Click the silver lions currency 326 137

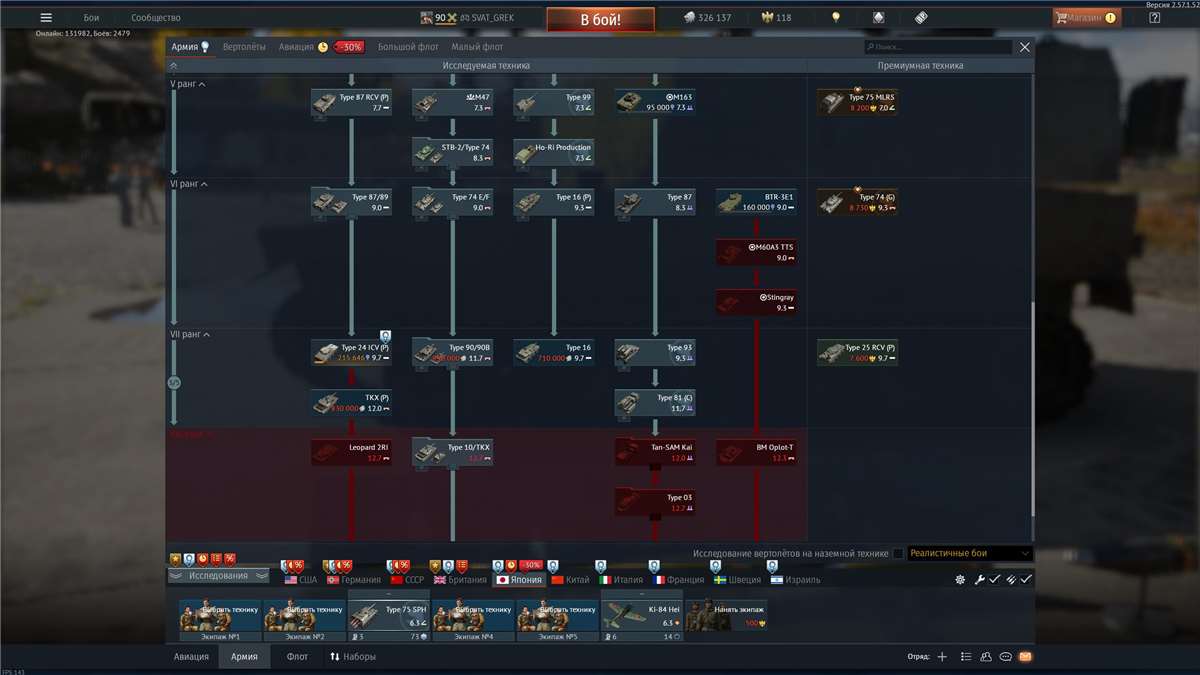[707, 18]
